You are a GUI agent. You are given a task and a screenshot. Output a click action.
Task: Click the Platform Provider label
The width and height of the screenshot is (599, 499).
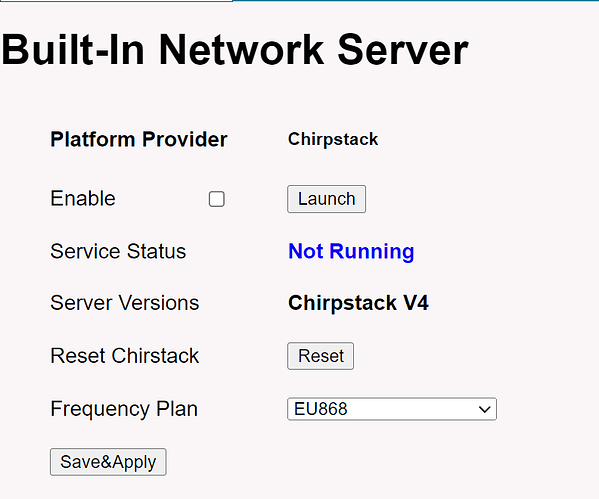click(139, 139)
